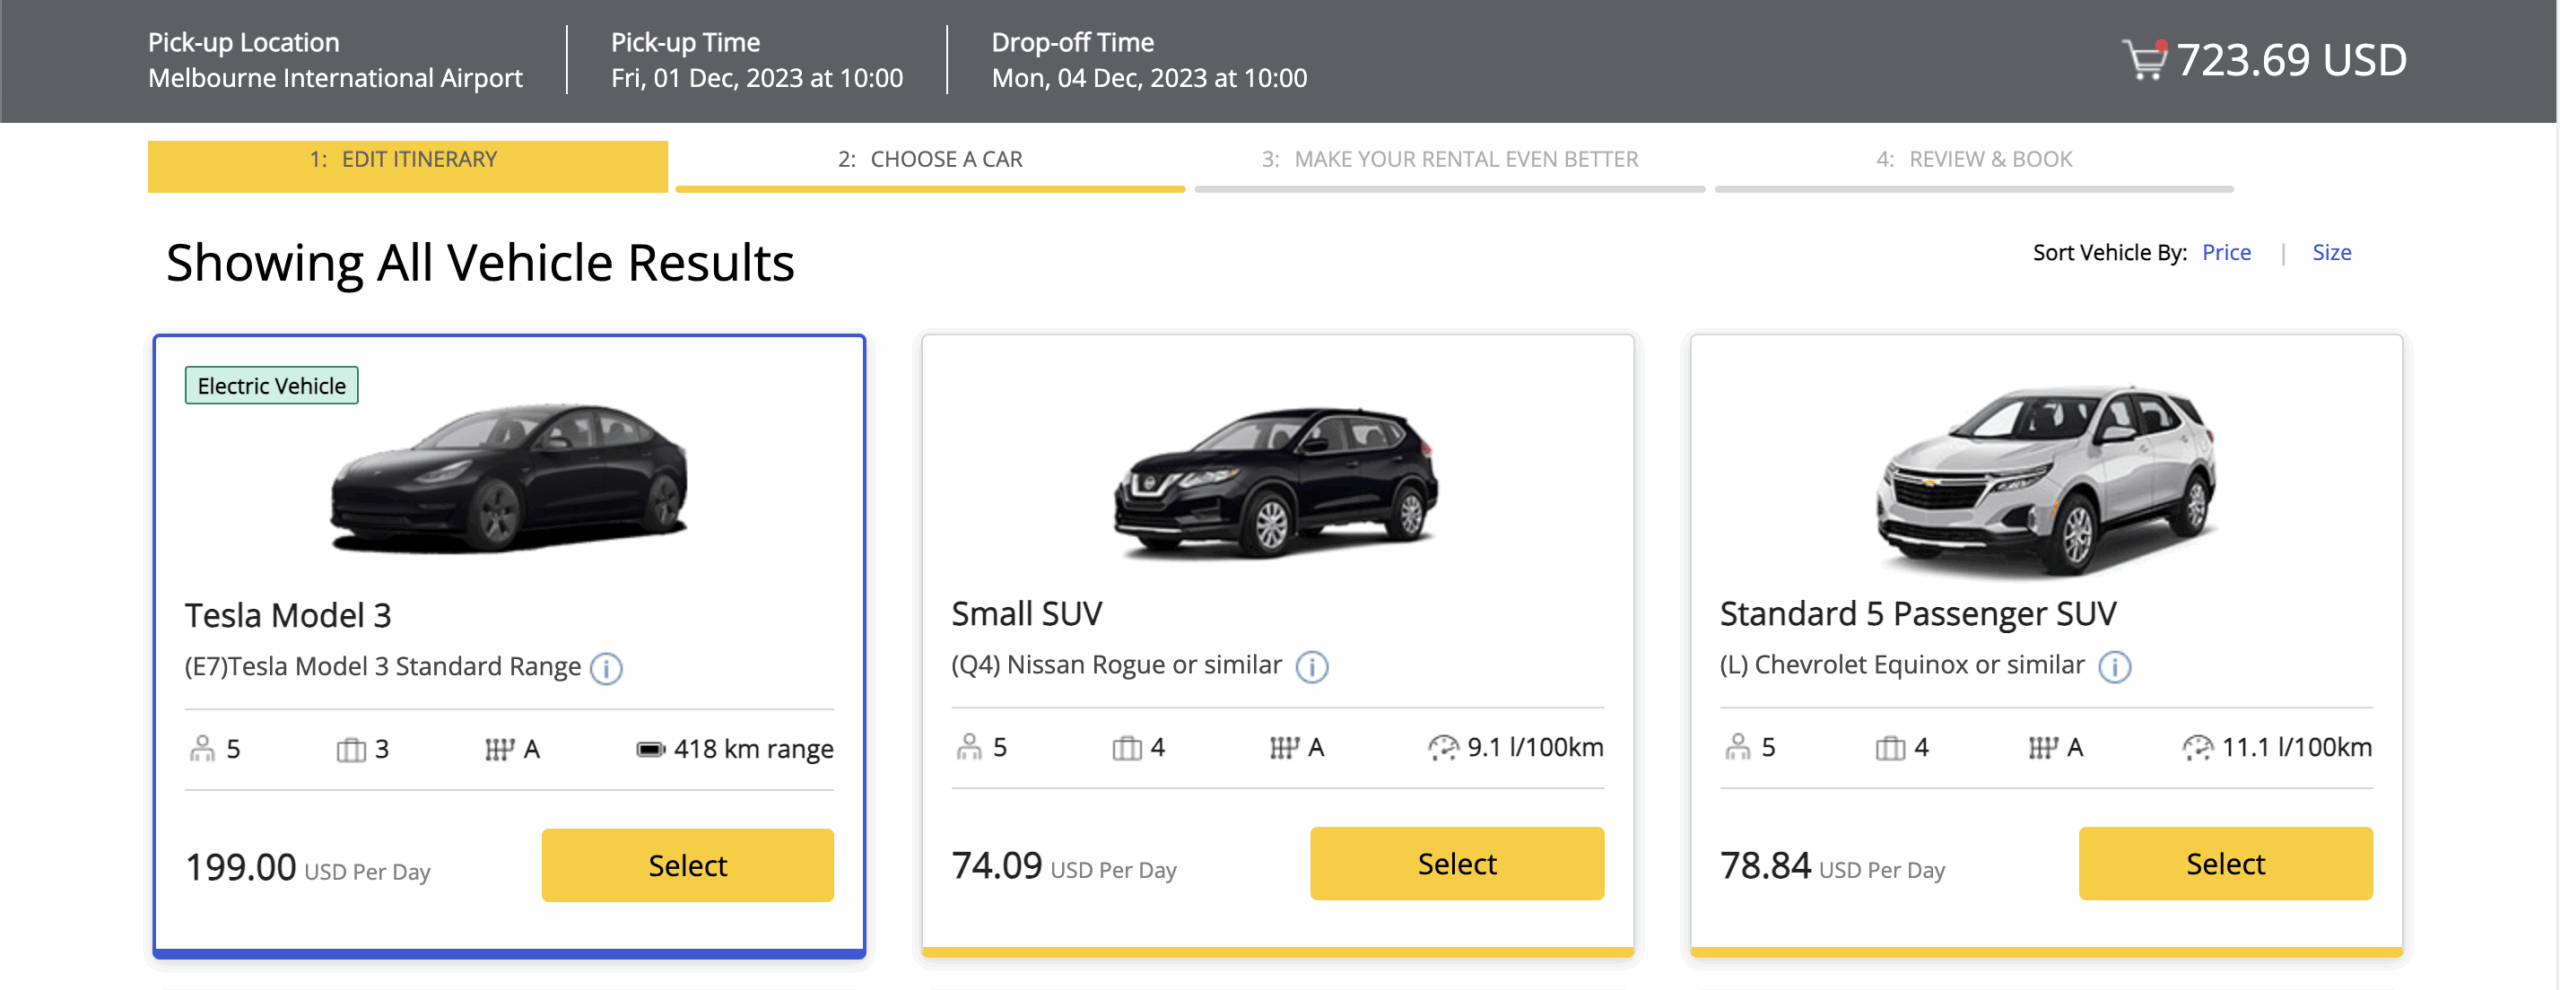Select the Standard 5 Passenger SUV

[2225, 863]
